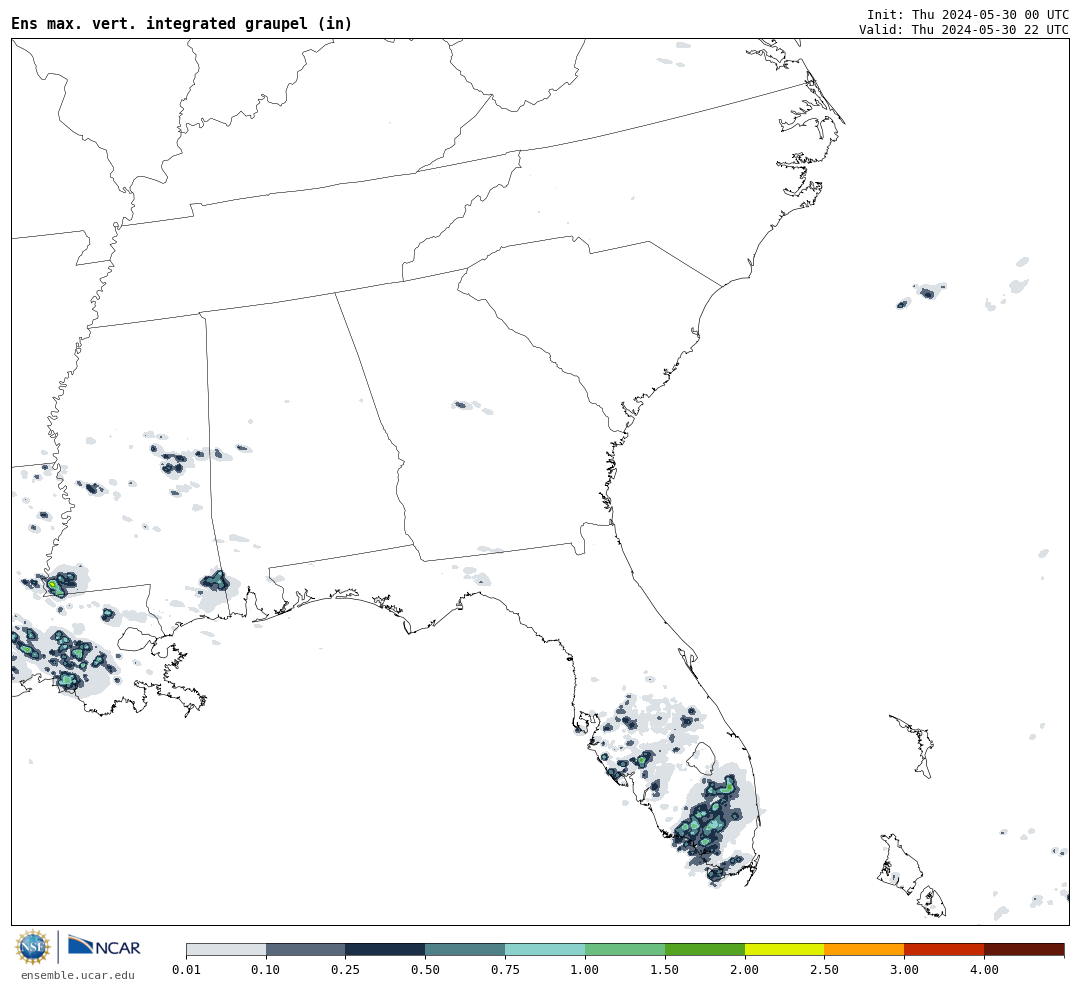Select the dark maroon above-4.00 color swatch

(x=1024, y=949)
